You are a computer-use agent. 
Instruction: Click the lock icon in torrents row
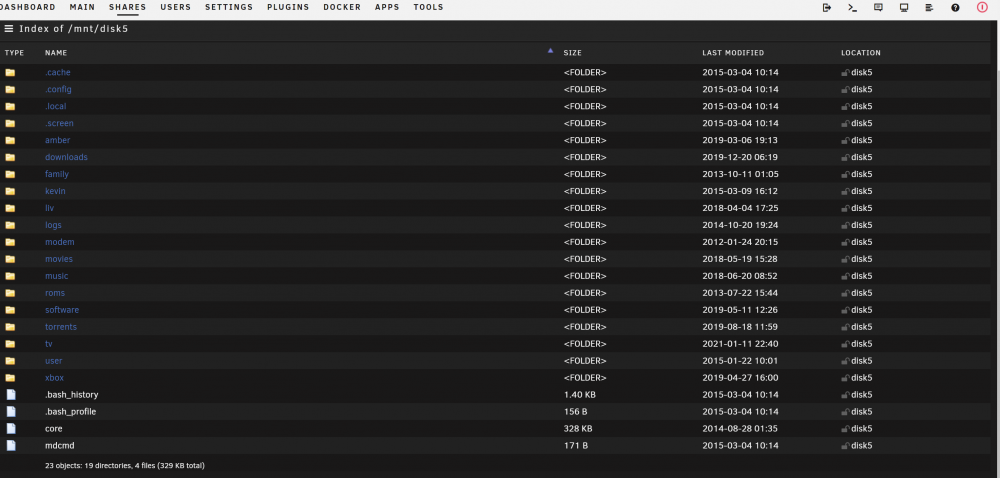[845, 327]
